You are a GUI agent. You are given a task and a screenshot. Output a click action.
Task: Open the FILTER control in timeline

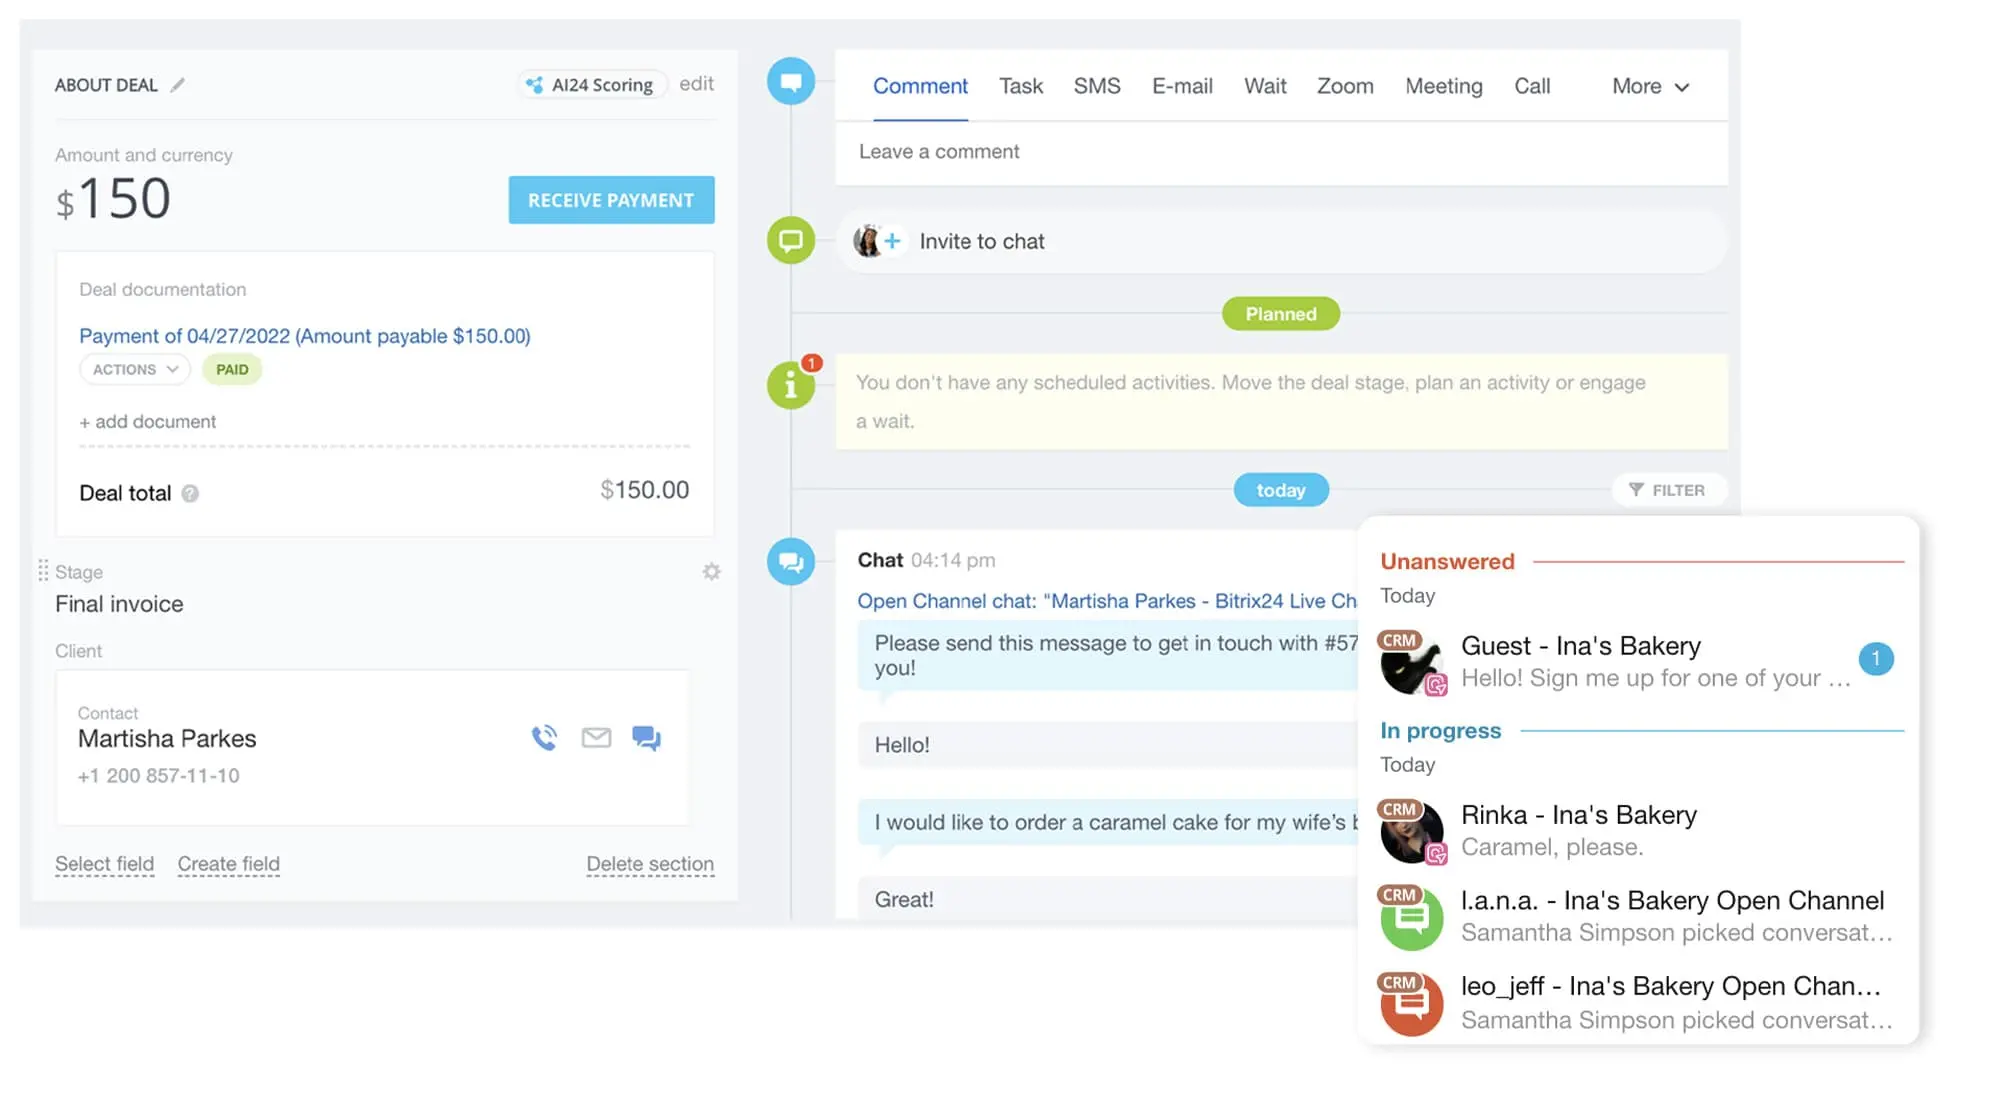(1667, 490)
